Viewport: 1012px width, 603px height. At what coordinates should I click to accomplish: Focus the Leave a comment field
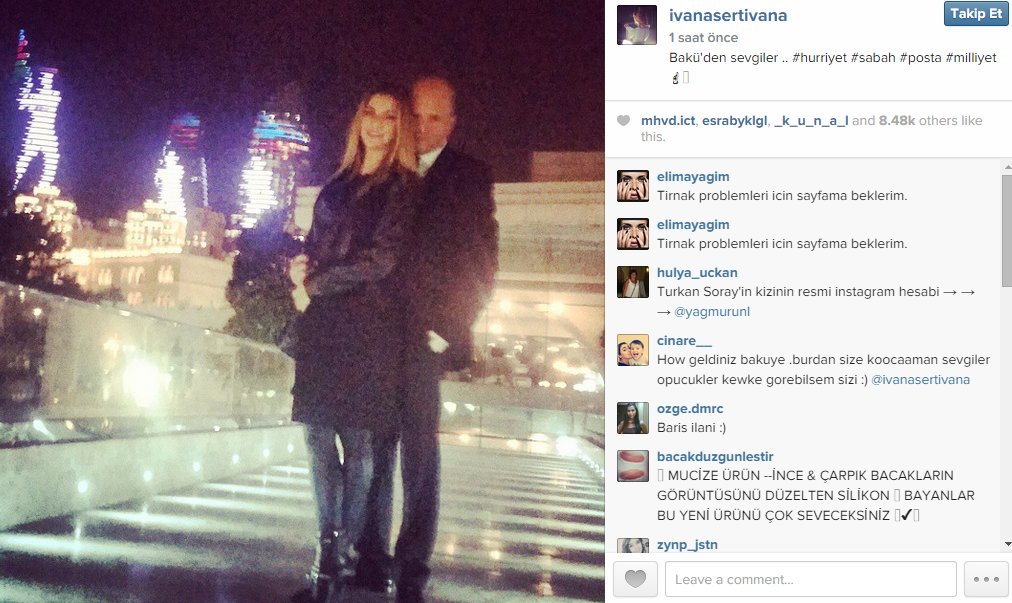coord(811,578)
